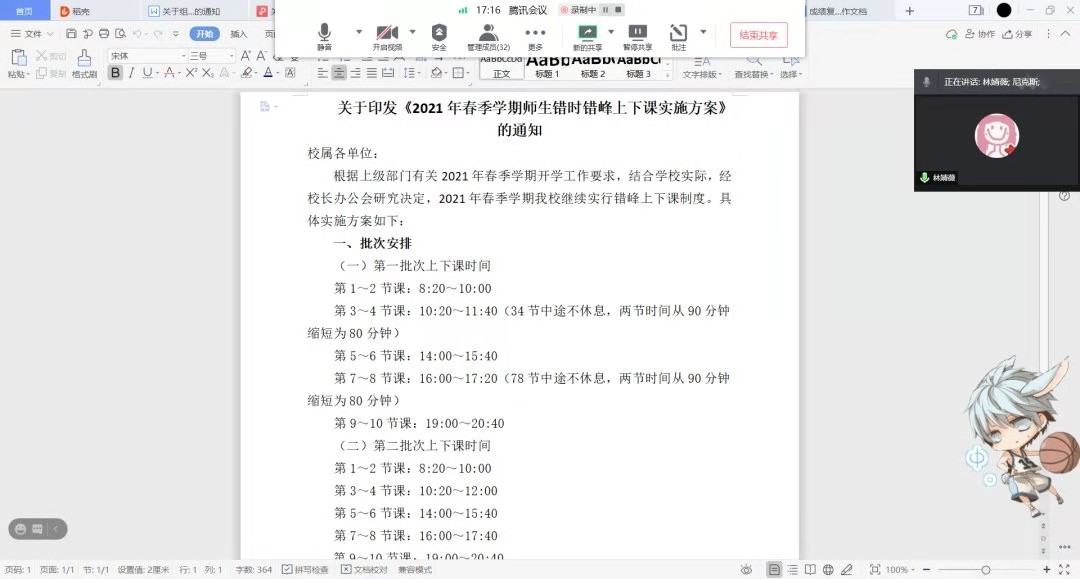Open the meeting security shield icon
Screen dimensions: 1080x579
pyautogui.click(x=439, y=36)
